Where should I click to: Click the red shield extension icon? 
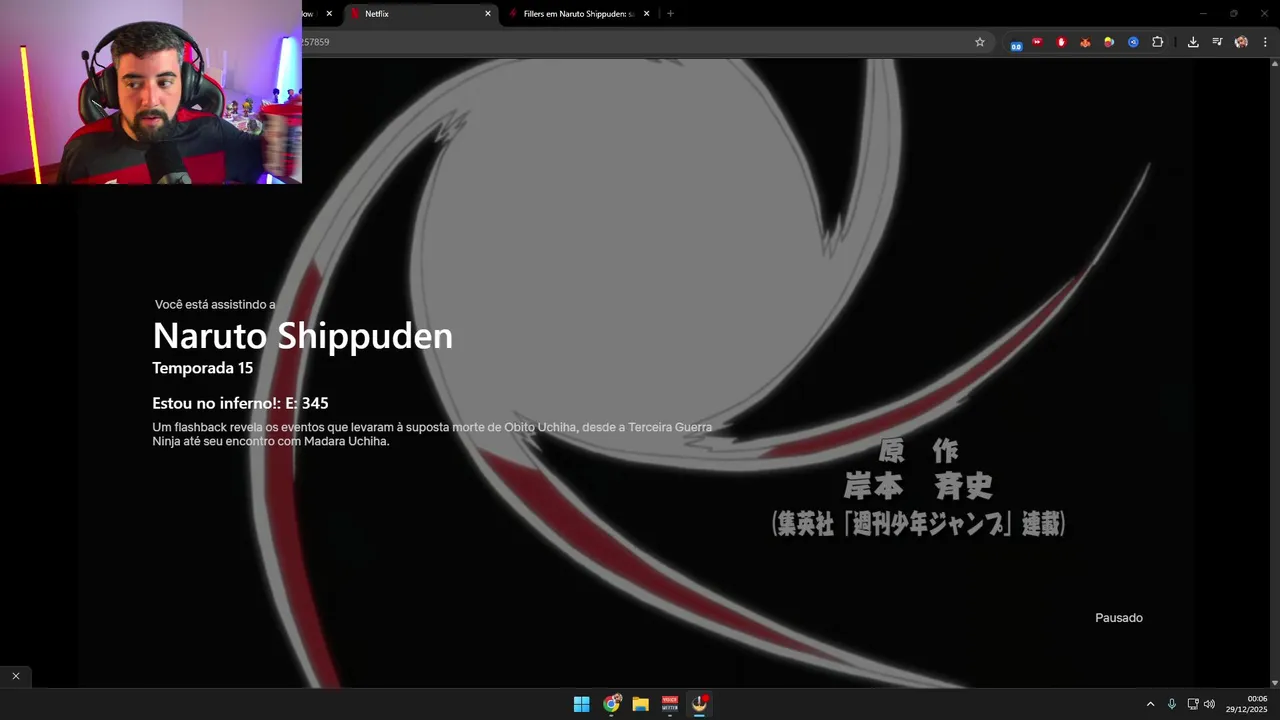coord(1061,42)
